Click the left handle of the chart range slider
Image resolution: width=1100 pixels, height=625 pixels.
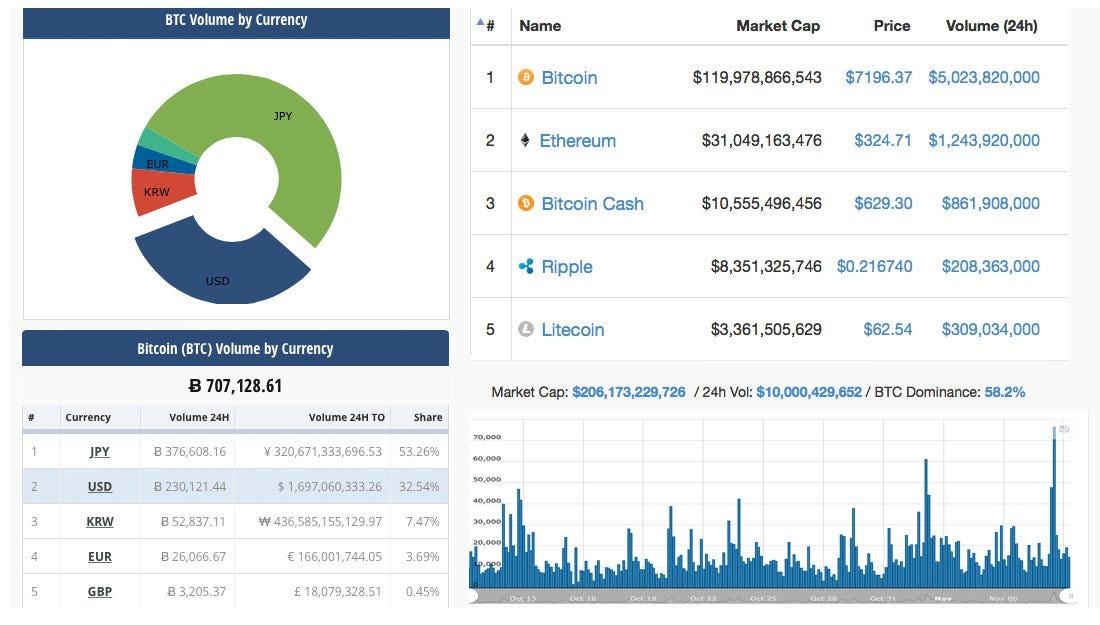(x=474, y=596)
